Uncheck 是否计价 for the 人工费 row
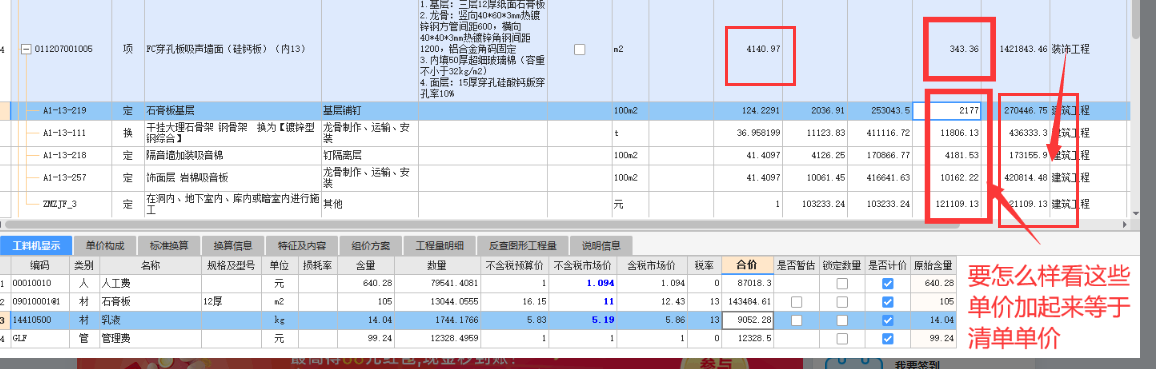The image size is (1156, 369). click(x=888, y=284)
